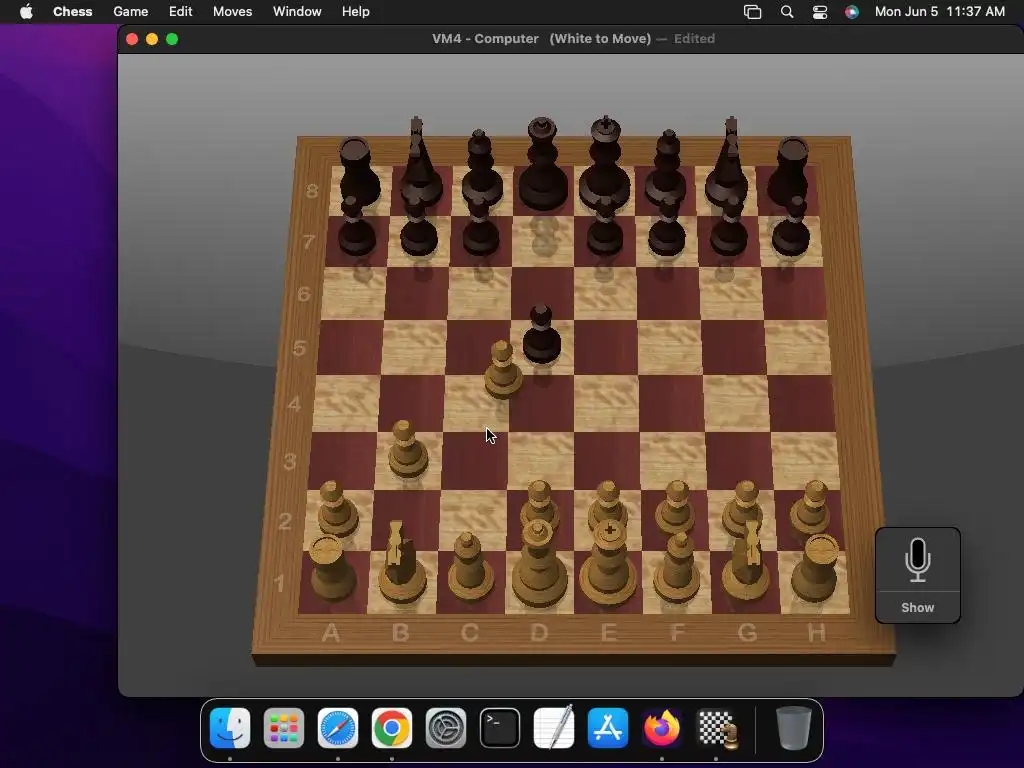This screenshot has width=1024, height=768.
Task: Click the Siri icon in menu bar
Action: point(852,12)
